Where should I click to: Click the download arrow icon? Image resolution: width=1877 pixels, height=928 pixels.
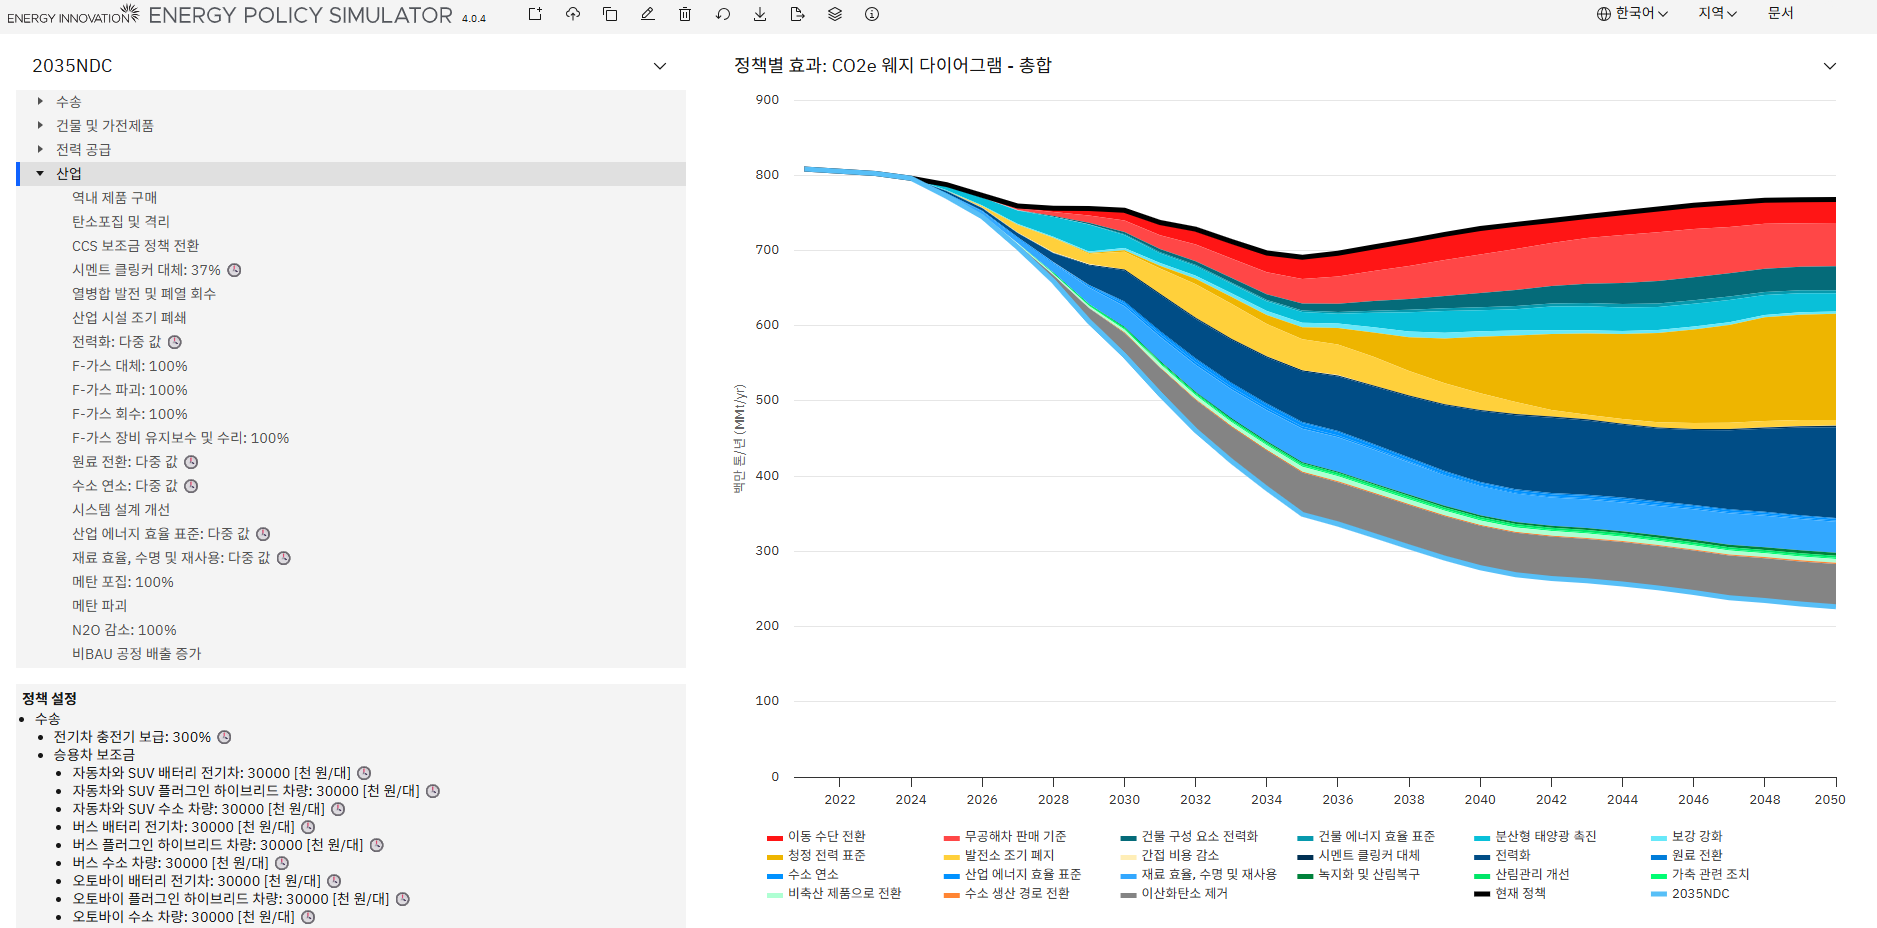click(x=760, y=14)
